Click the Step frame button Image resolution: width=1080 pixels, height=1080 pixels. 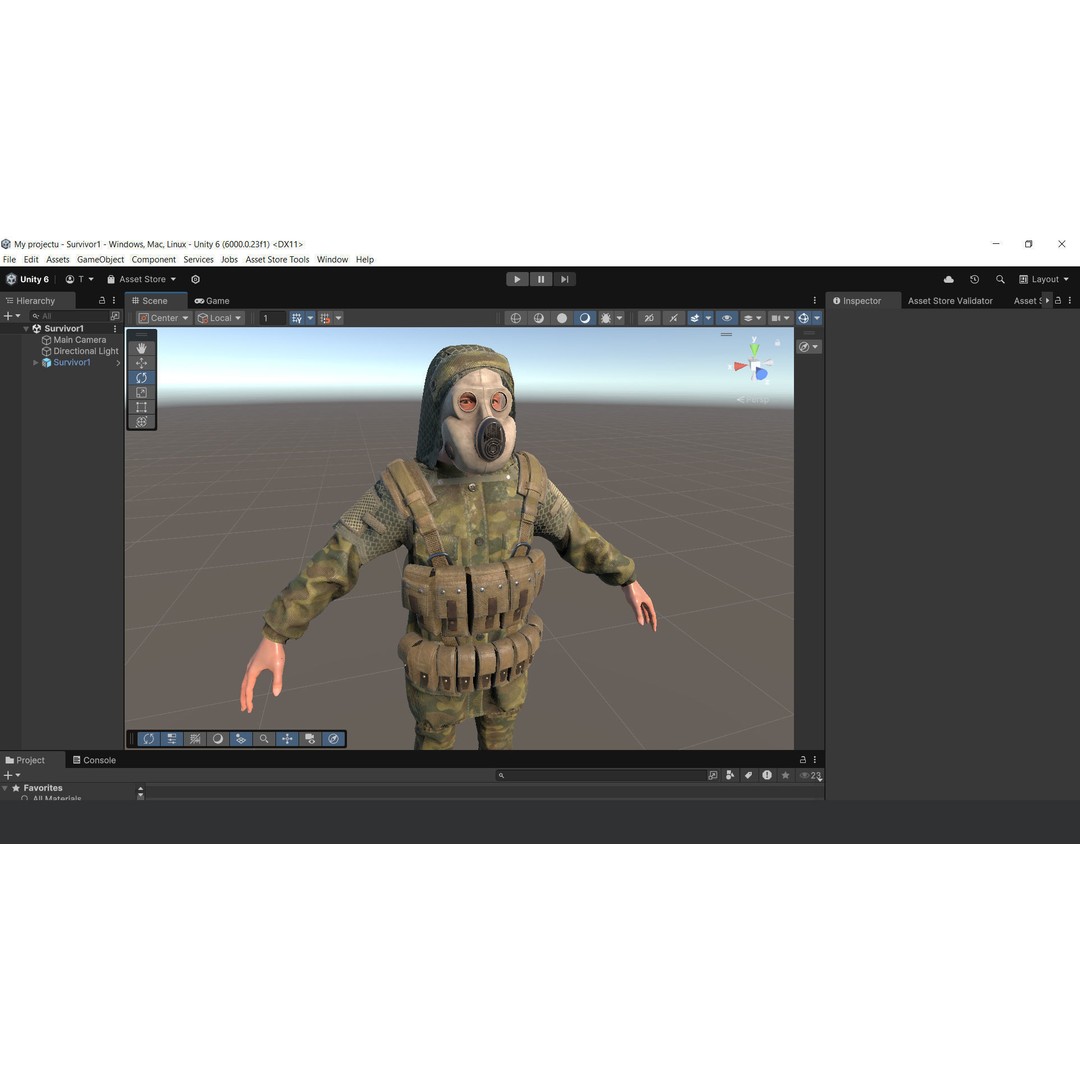coord(564,279)
